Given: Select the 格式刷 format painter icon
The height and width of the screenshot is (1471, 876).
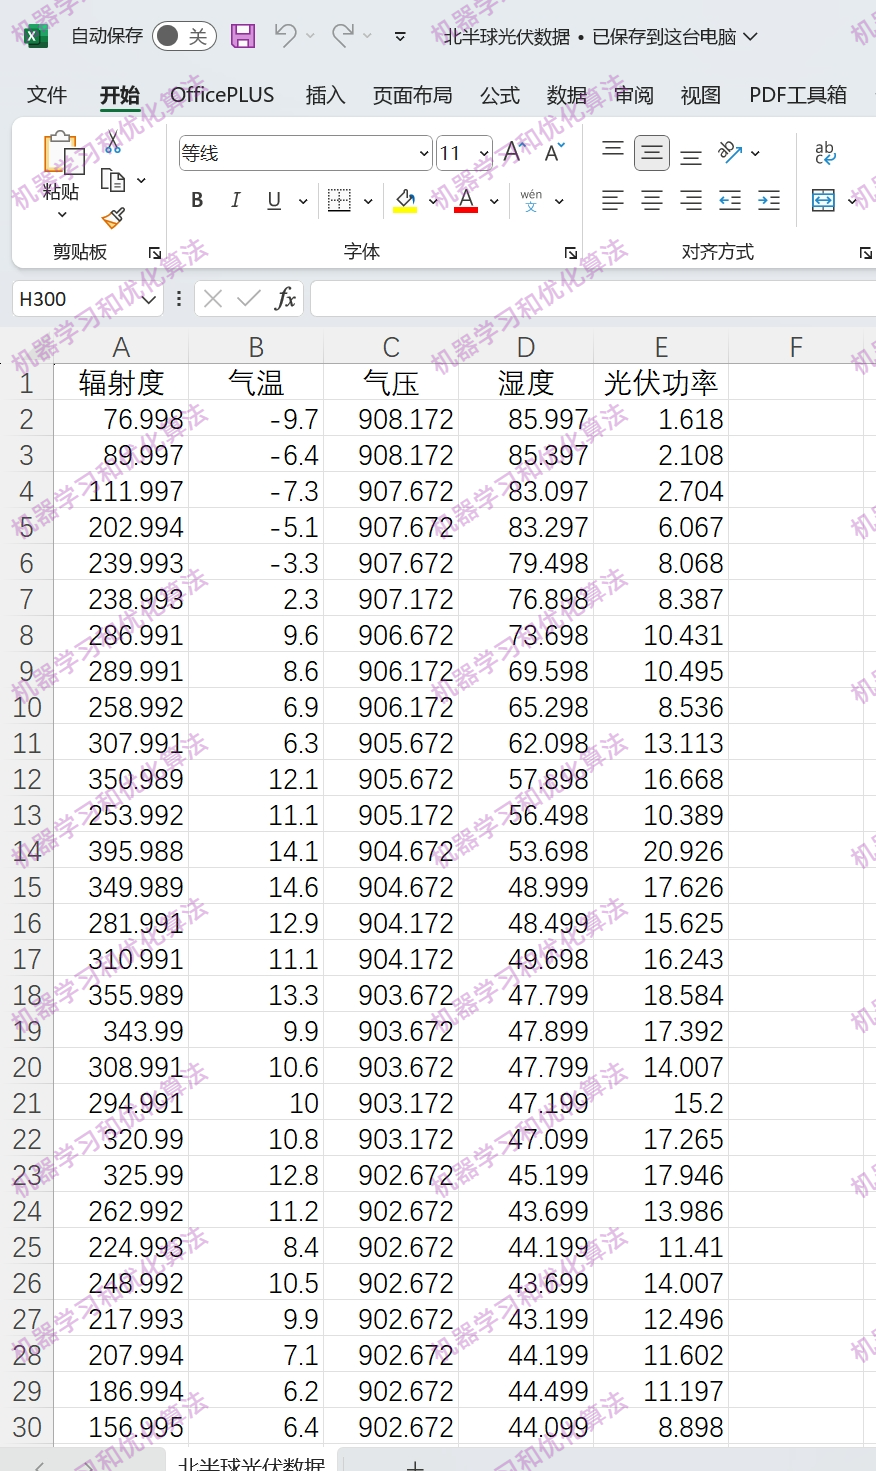Looking at the screenshot, I should (x=113, y=219).
